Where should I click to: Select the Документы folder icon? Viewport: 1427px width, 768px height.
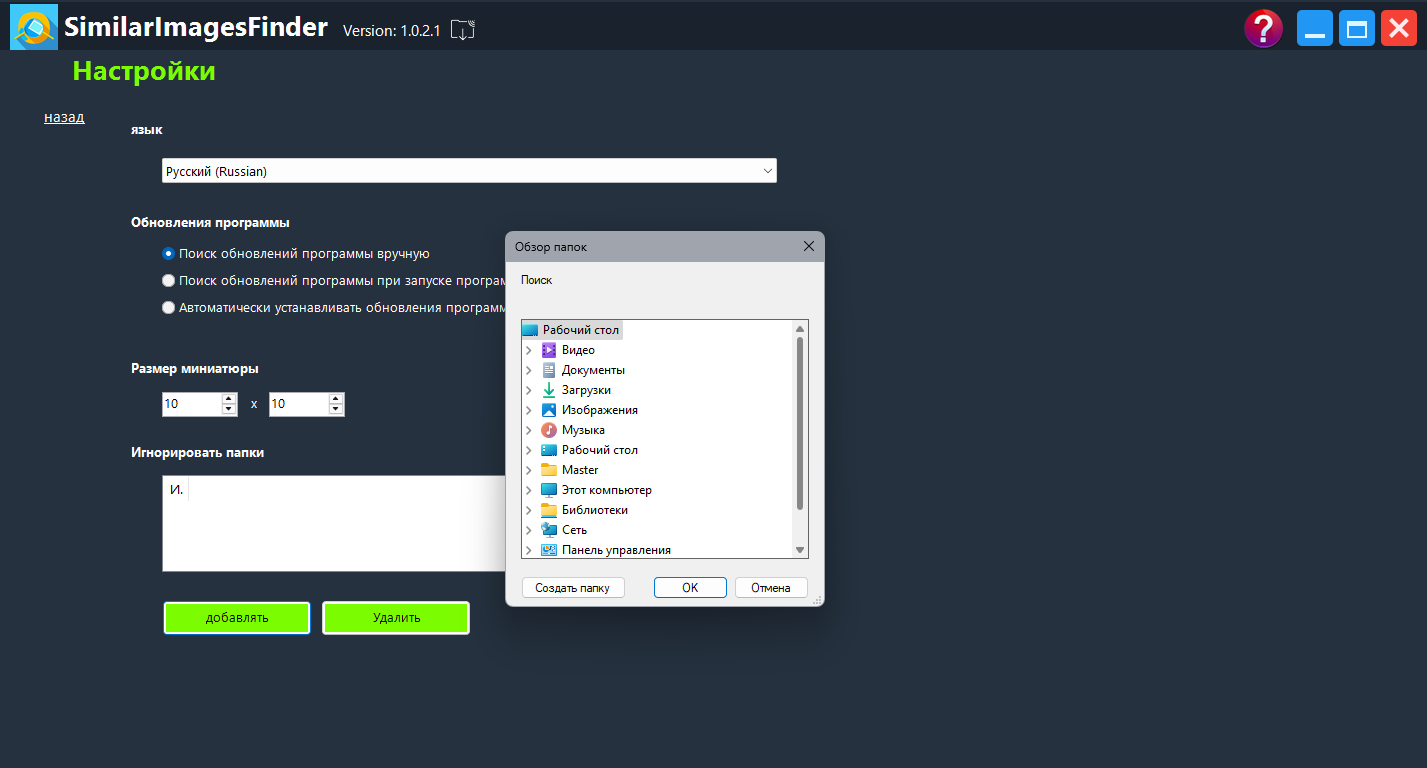548,370
